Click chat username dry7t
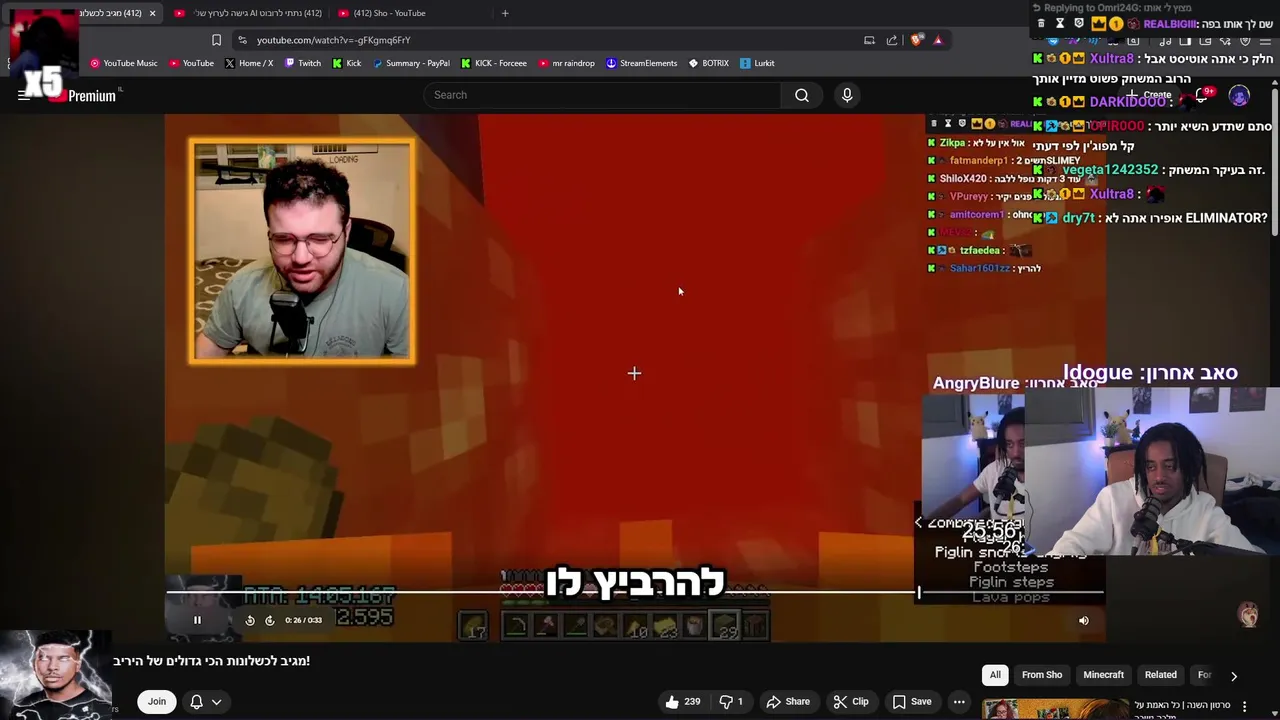Image resolution: width=1280 pixels, height=720 pixels. point(1078,218)
